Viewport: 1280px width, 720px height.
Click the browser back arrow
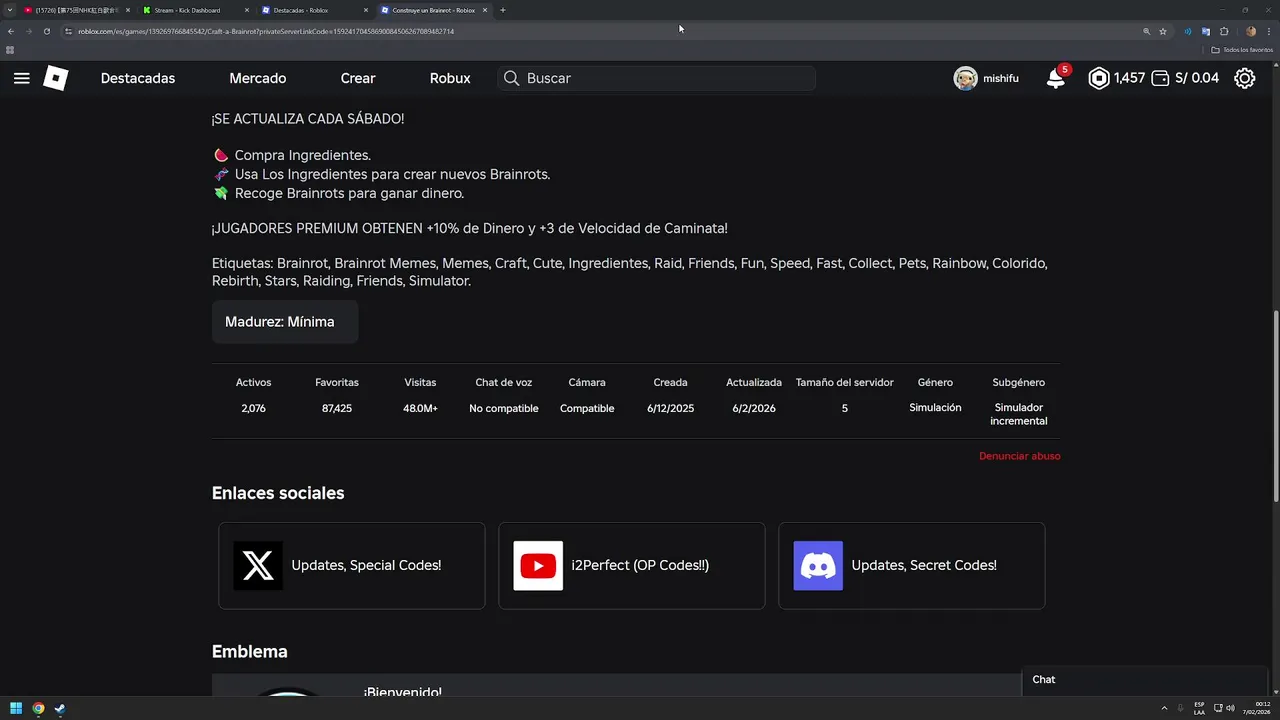11,31
